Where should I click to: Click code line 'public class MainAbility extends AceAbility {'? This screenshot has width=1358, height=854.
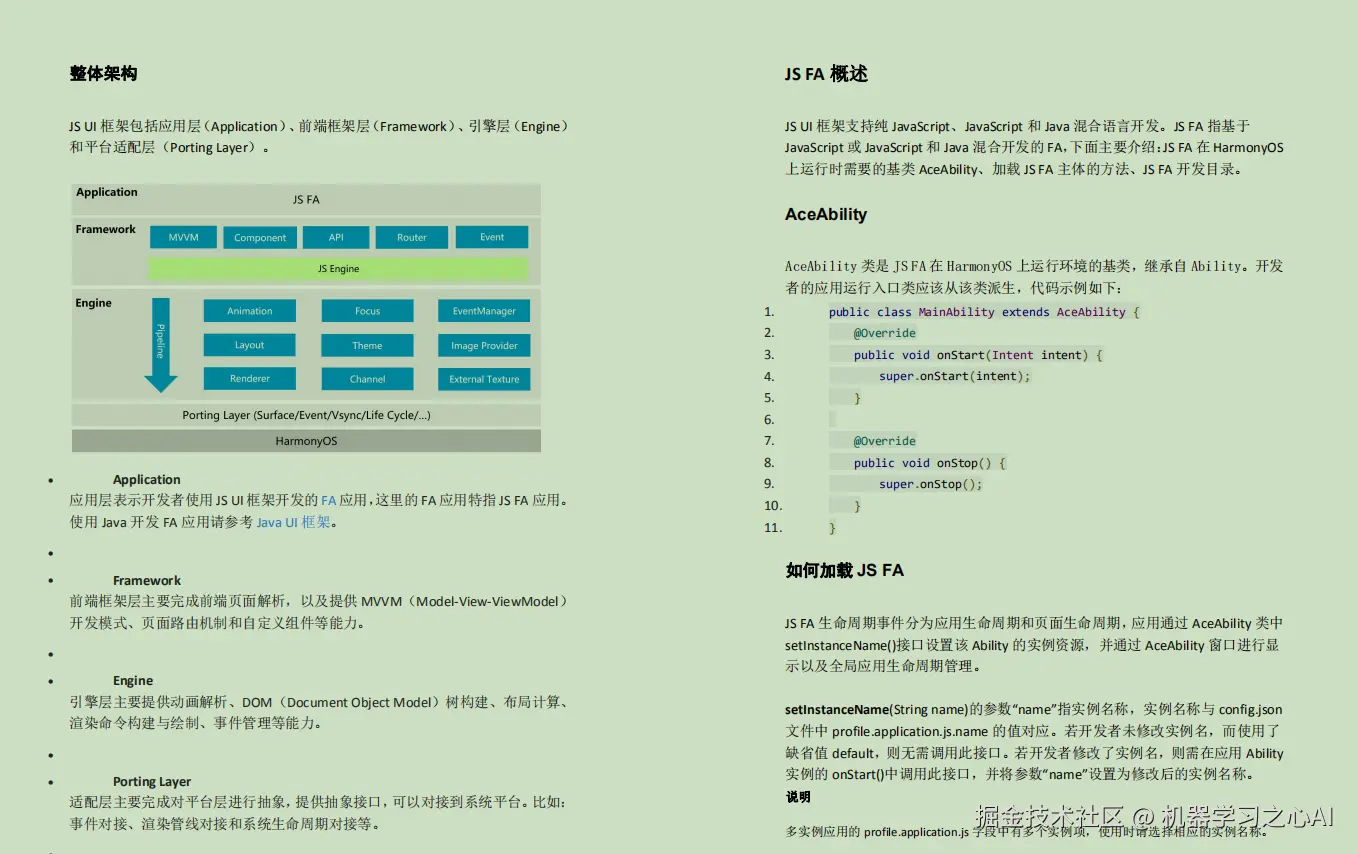(x=984, y=312)
